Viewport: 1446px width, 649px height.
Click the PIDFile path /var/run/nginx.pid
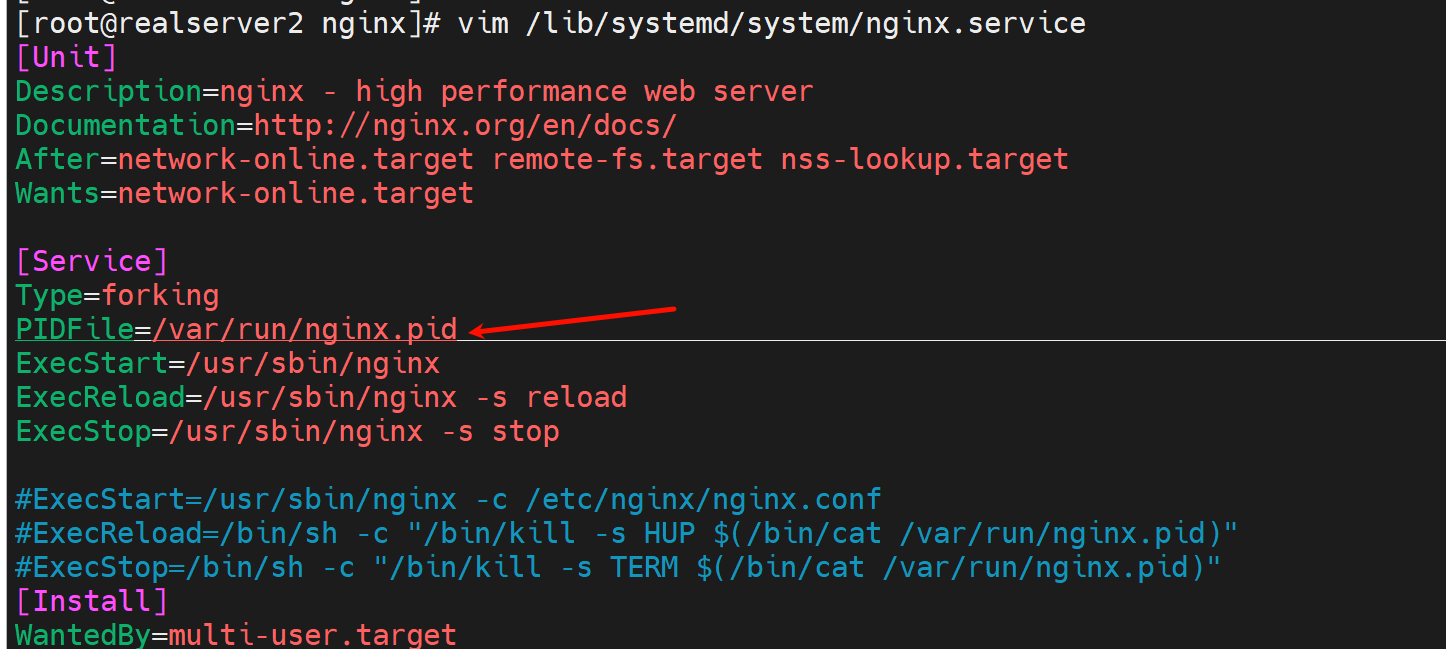304,329
